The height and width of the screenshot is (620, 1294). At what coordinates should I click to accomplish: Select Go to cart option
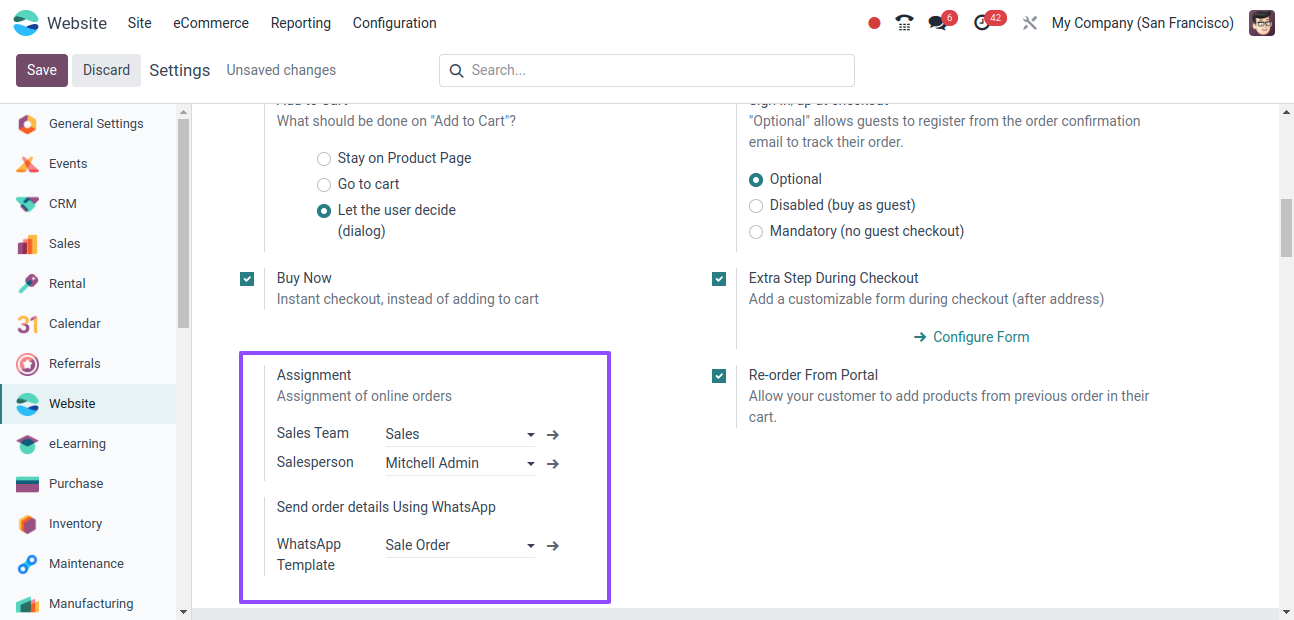click(324, 184)
